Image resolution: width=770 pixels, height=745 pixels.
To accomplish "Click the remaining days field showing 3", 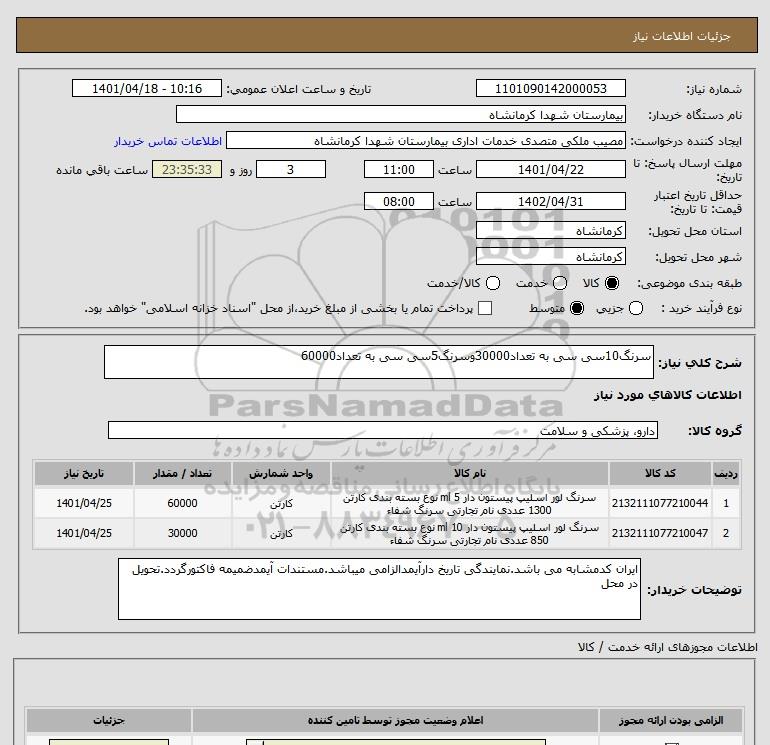I will point(291,169).
